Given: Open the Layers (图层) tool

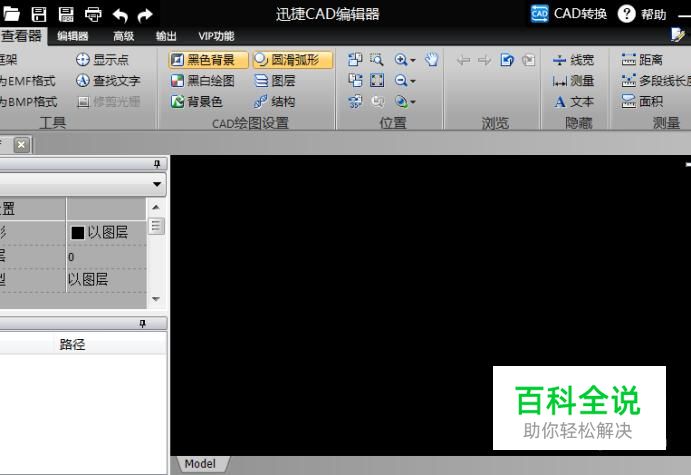Looking at the screenshot, I should pos(275,81).
